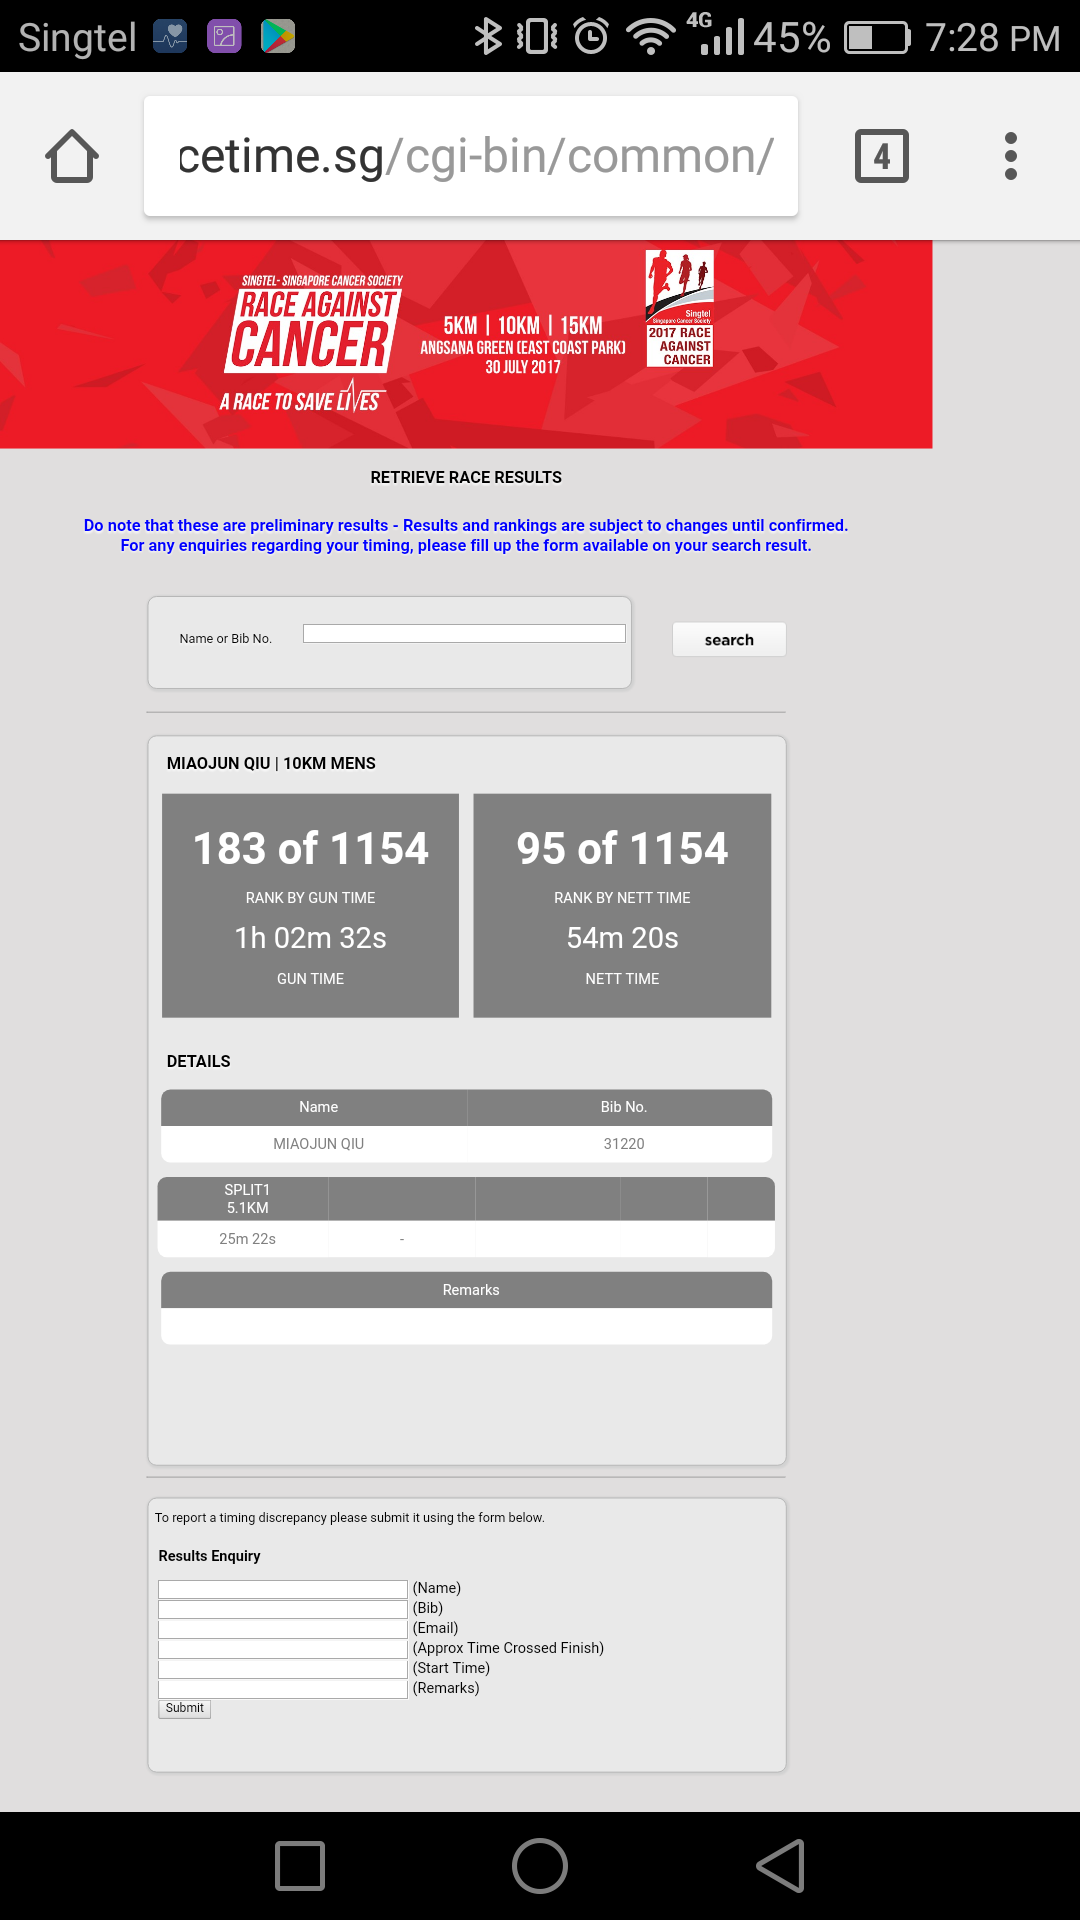The height and width of the screenshot is (1920, 1080).
Task: Click the 2017 Race Against Cancer logo
Action: 680,308
